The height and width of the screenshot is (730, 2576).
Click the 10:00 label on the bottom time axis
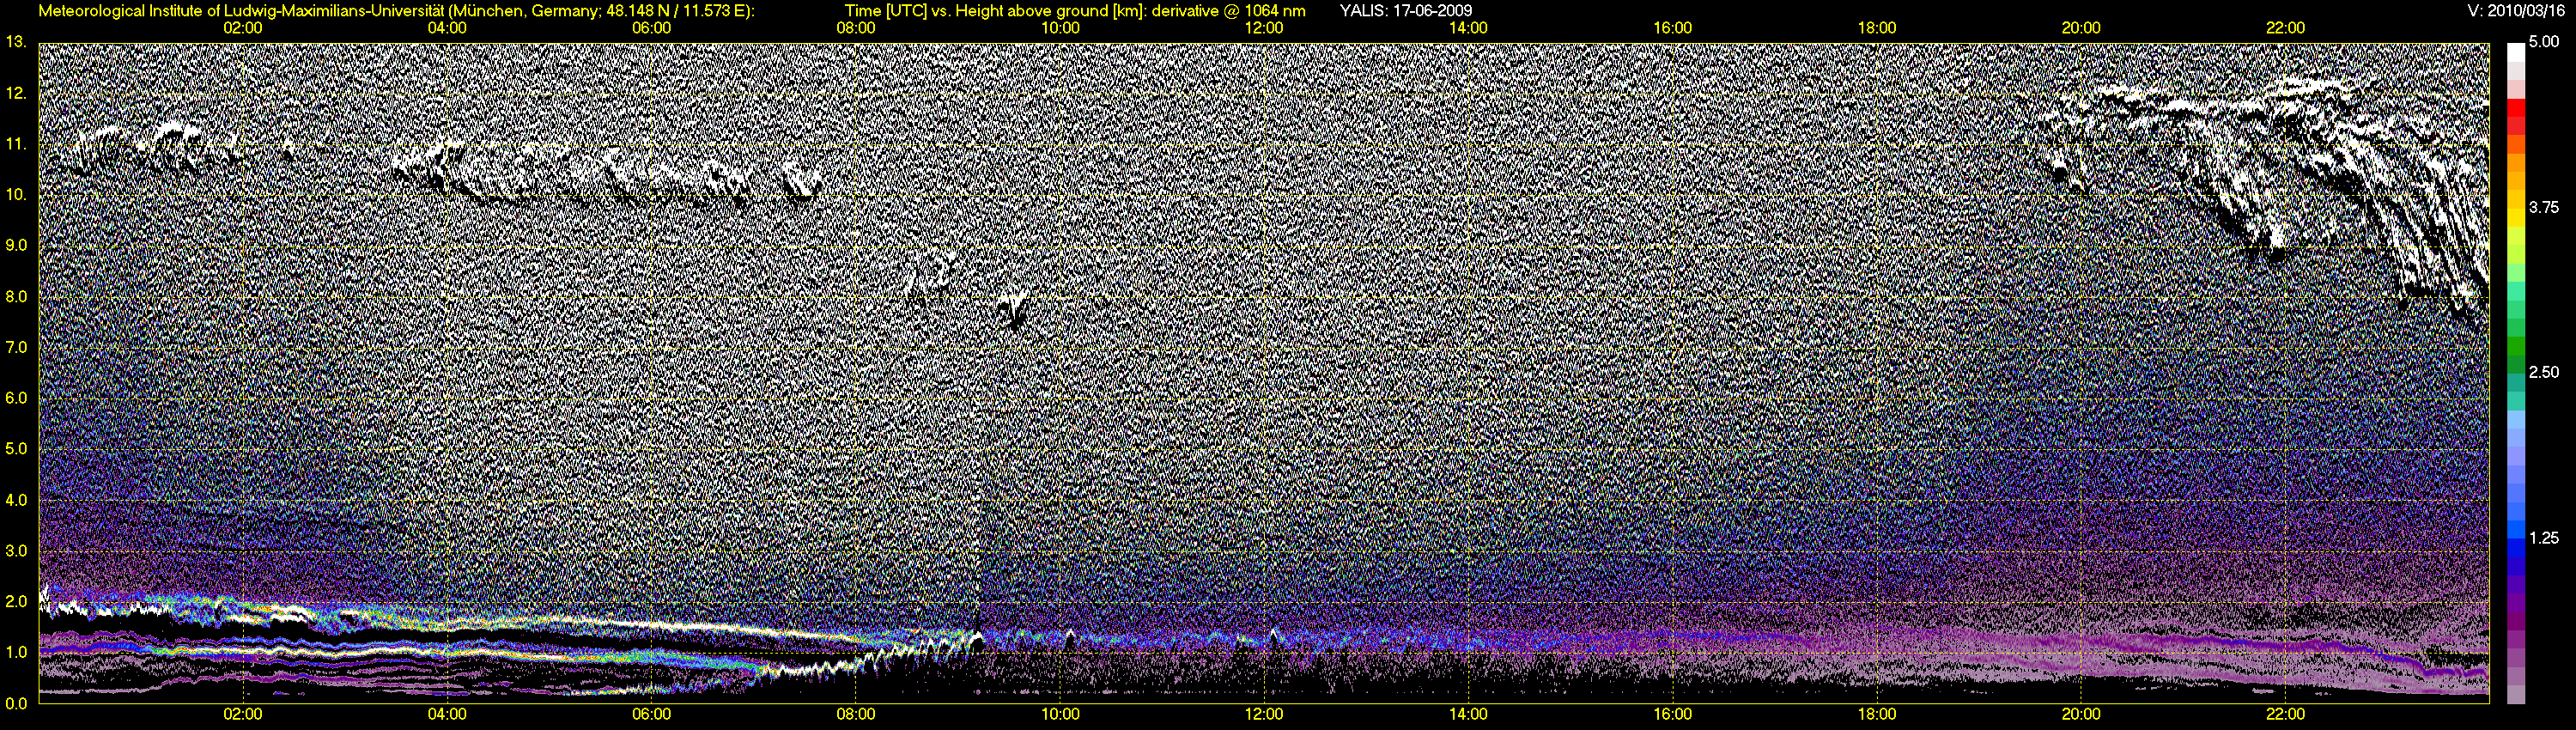pos(1060,715)
